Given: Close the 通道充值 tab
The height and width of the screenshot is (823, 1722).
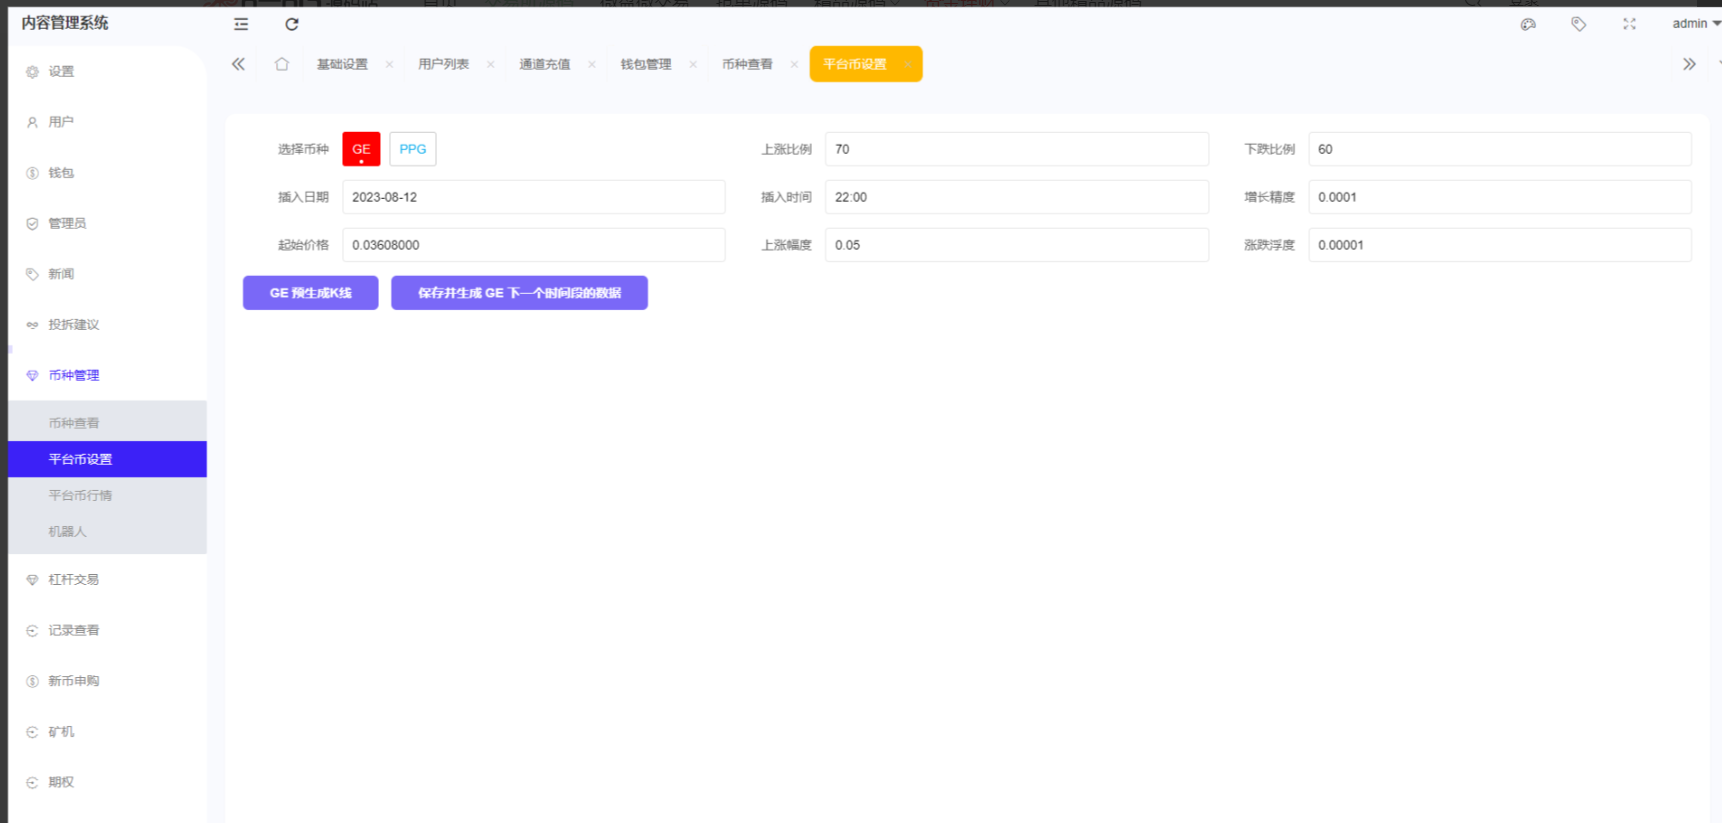Looking at the screenshot, I should tap(592, 64).
